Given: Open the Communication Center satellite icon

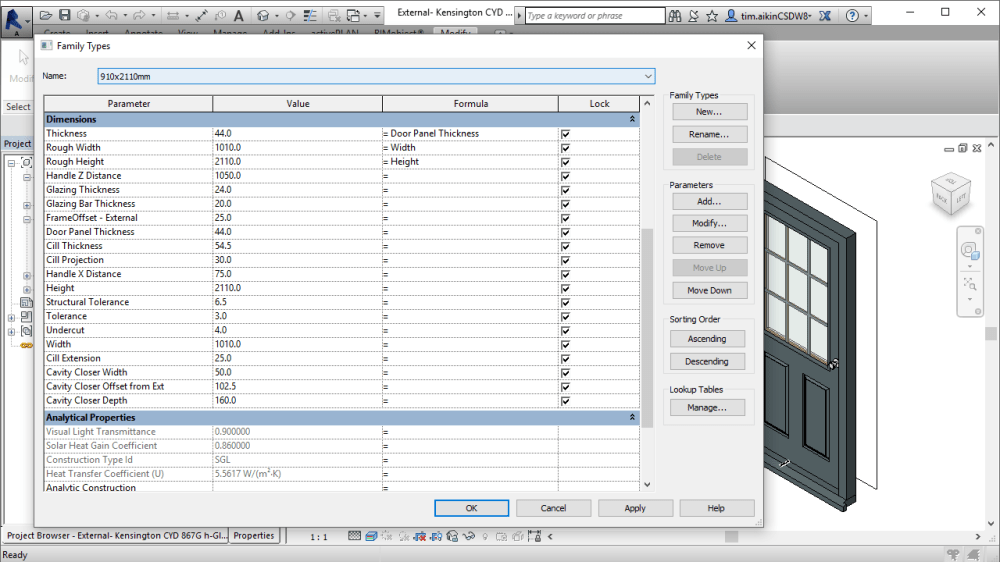Looking at the screenshot, I should tap(693, 15).
